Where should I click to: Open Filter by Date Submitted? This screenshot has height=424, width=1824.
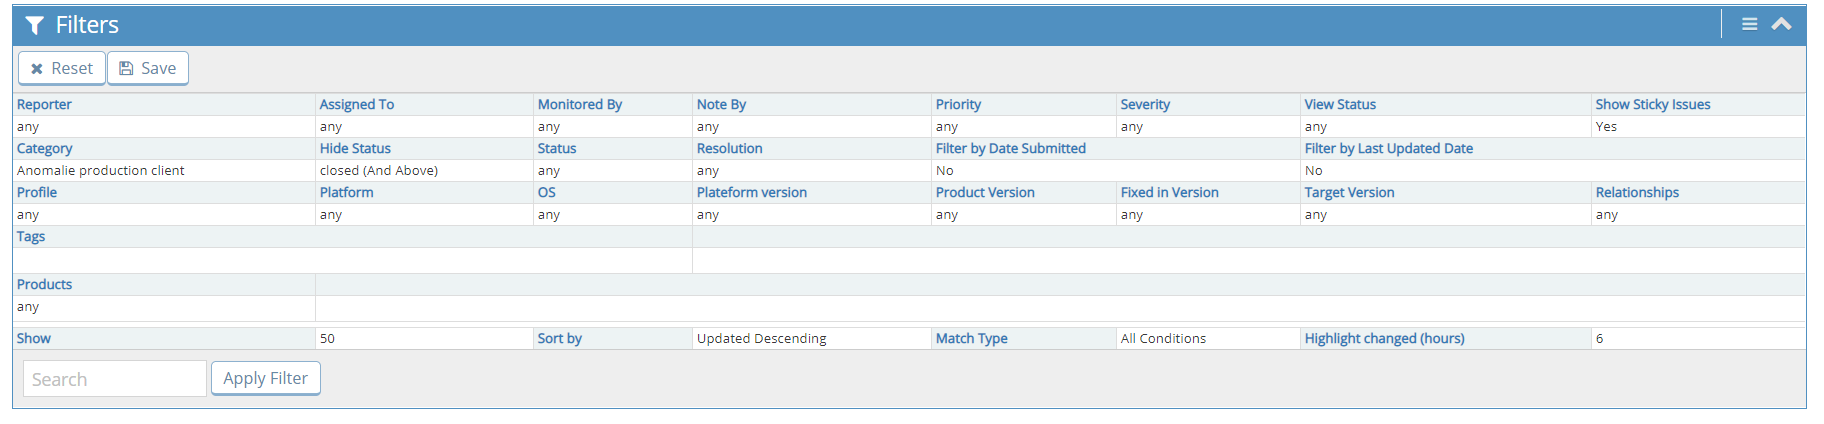1010,148
